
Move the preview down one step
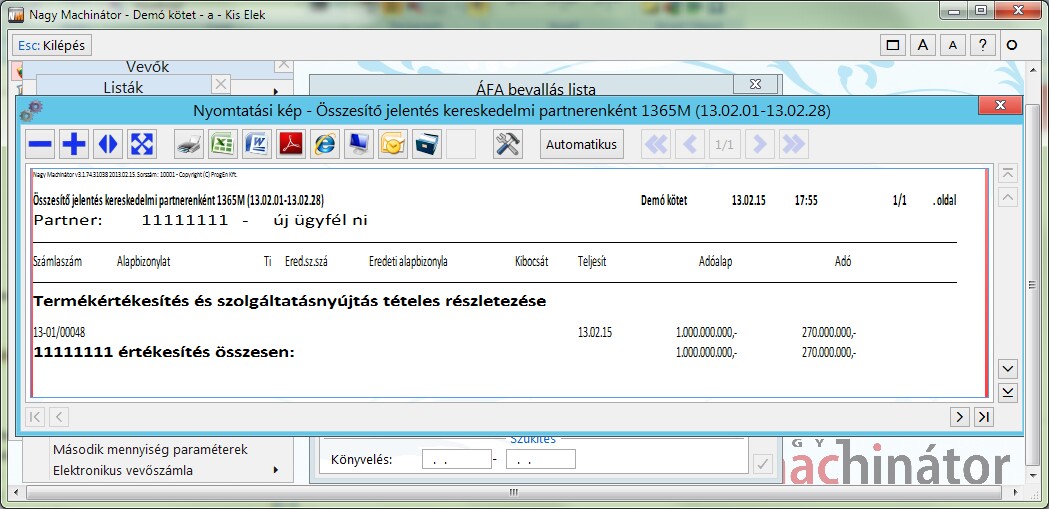(1008, 369)
